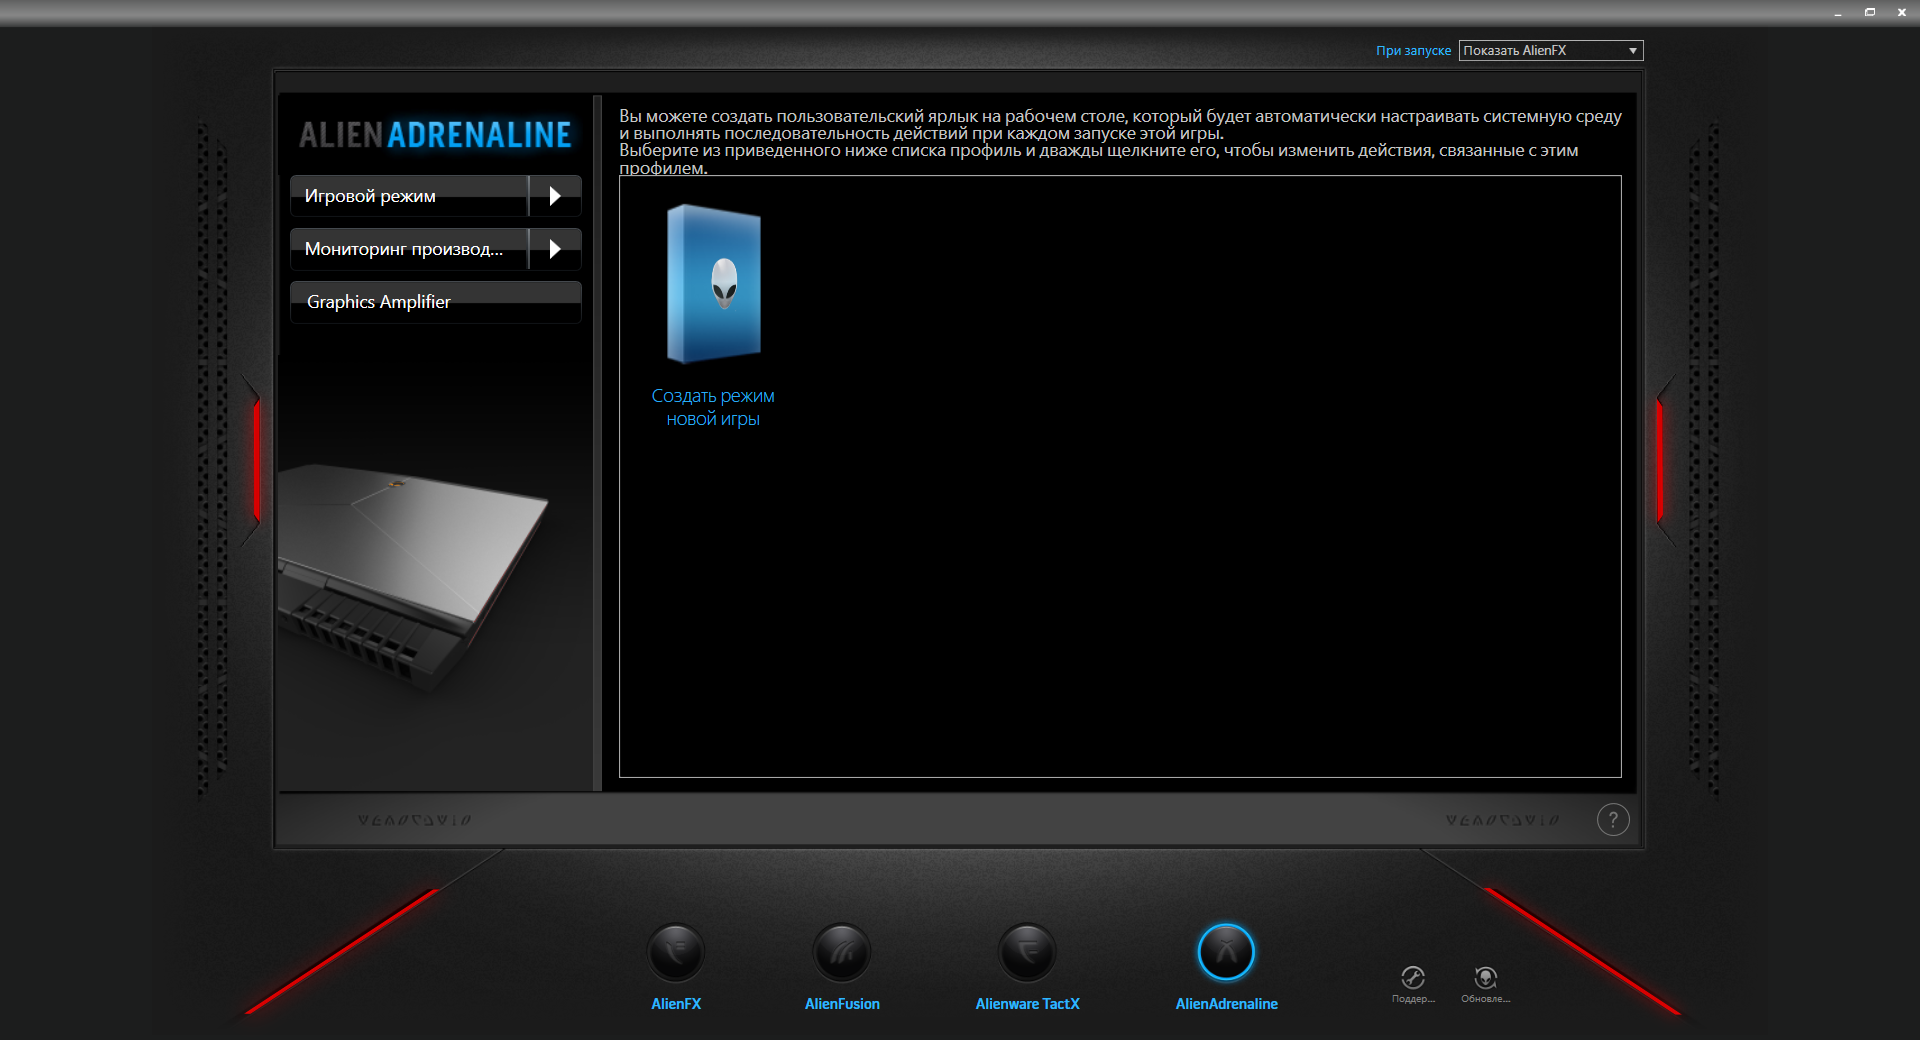This screenshot has width=1920, height=1040.
Task: Open the AlienFusion module icon
Action: 842,951
